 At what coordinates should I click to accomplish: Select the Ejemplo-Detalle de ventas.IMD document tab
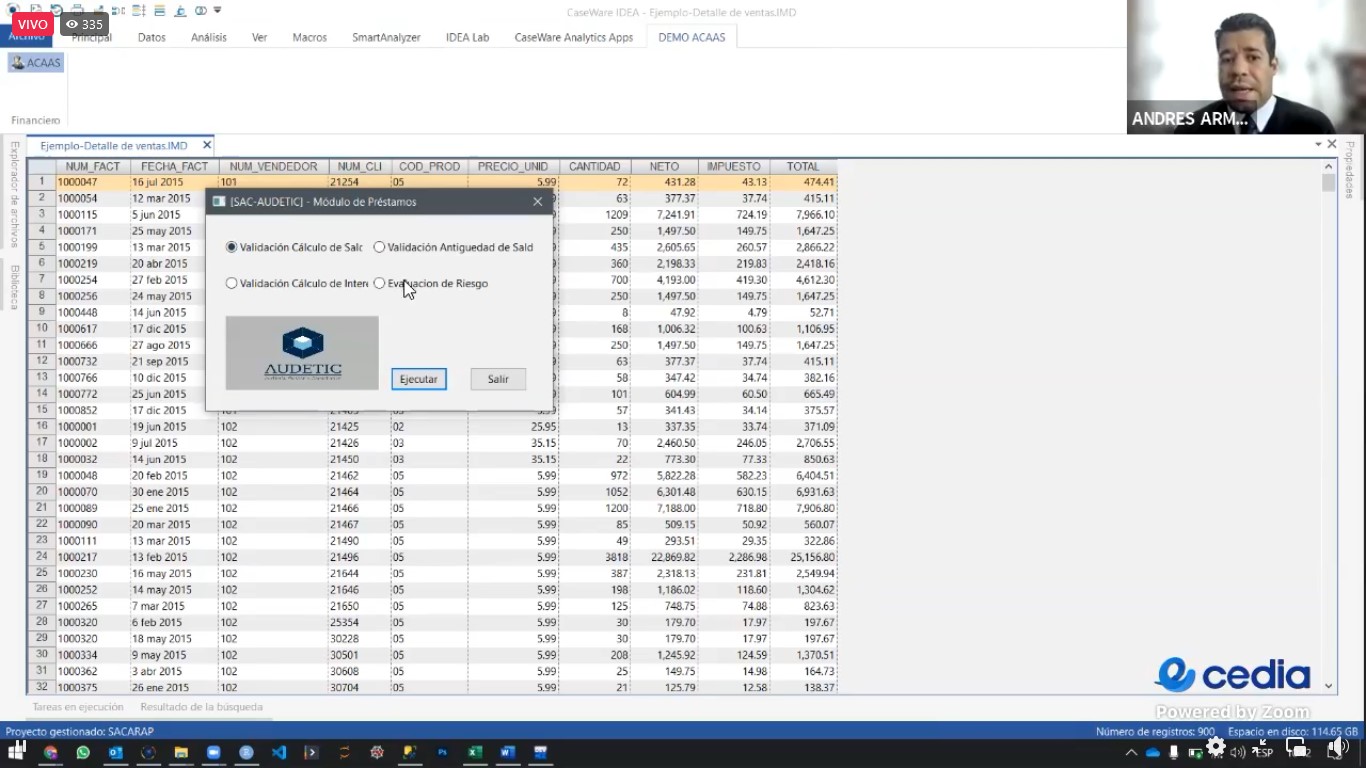(x=113, y=146)
